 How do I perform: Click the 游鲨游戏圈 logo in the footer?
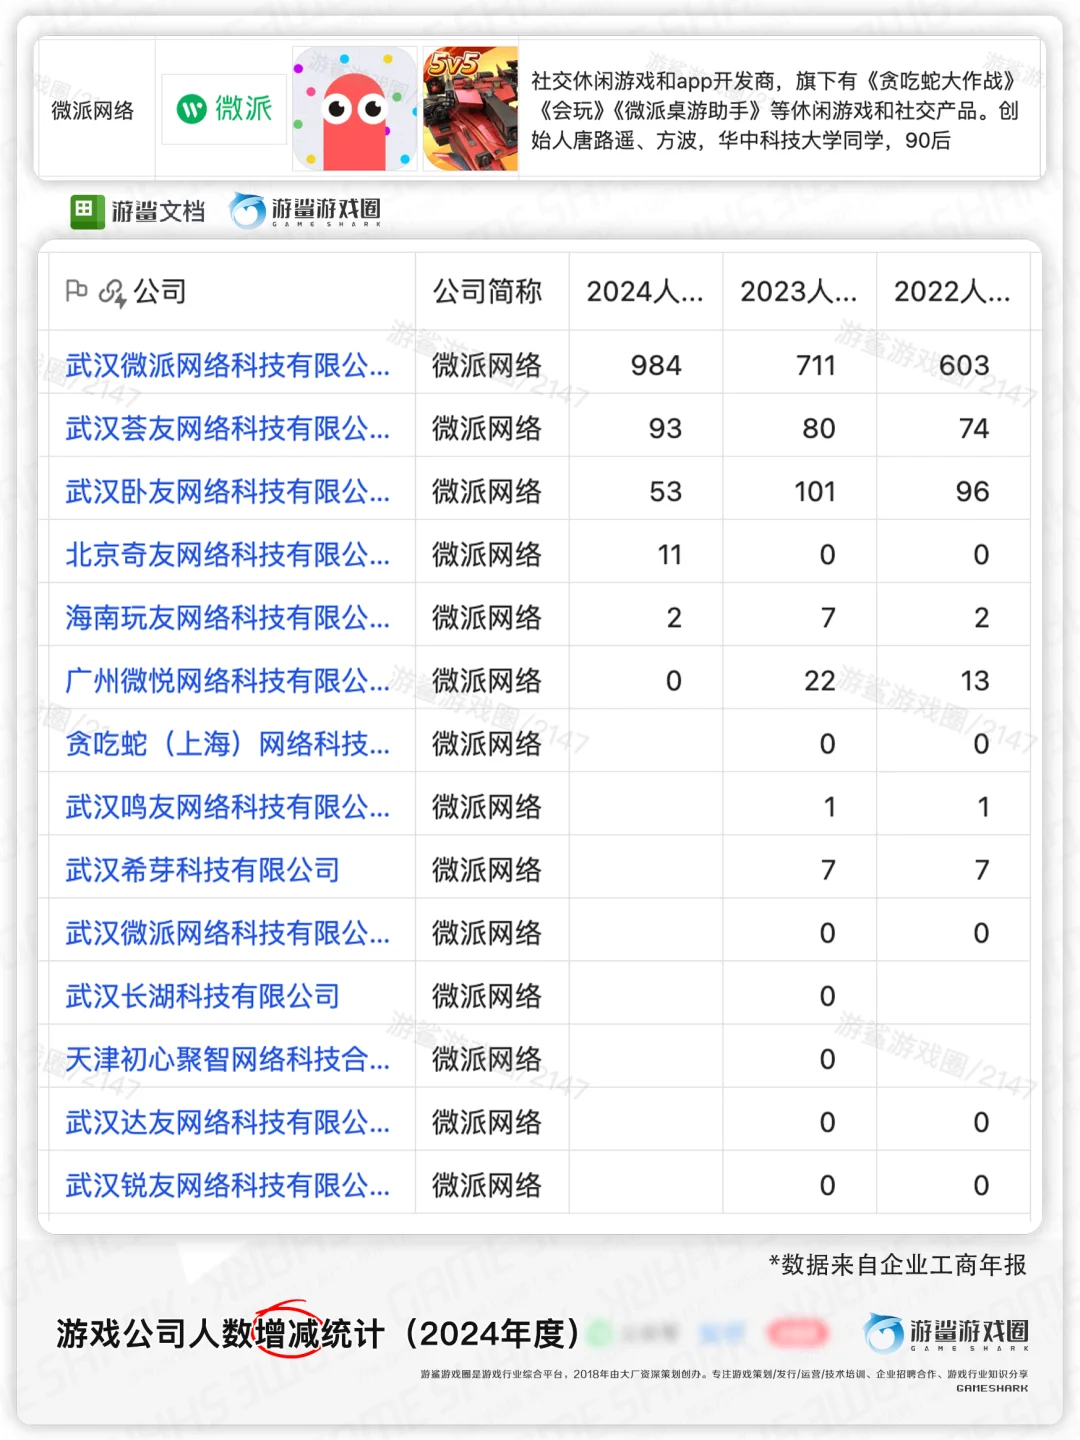coord(947,1333)
